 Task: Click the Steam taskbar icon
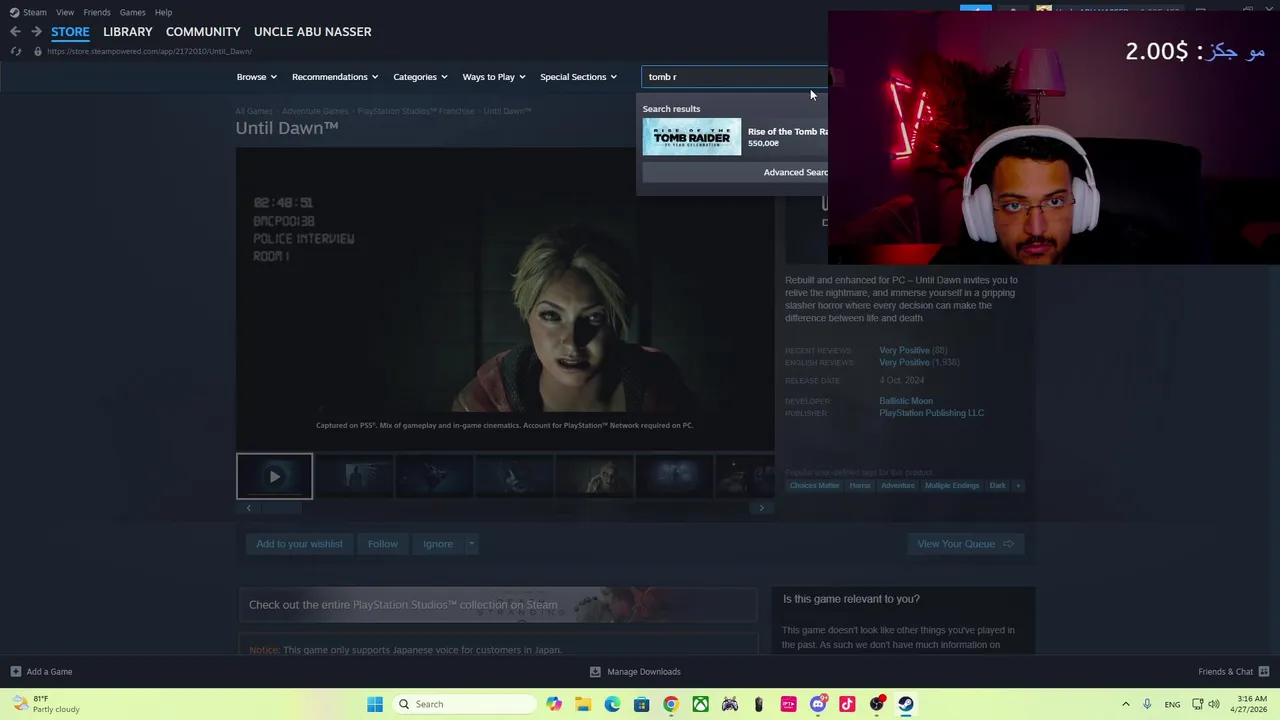[906, 704]
